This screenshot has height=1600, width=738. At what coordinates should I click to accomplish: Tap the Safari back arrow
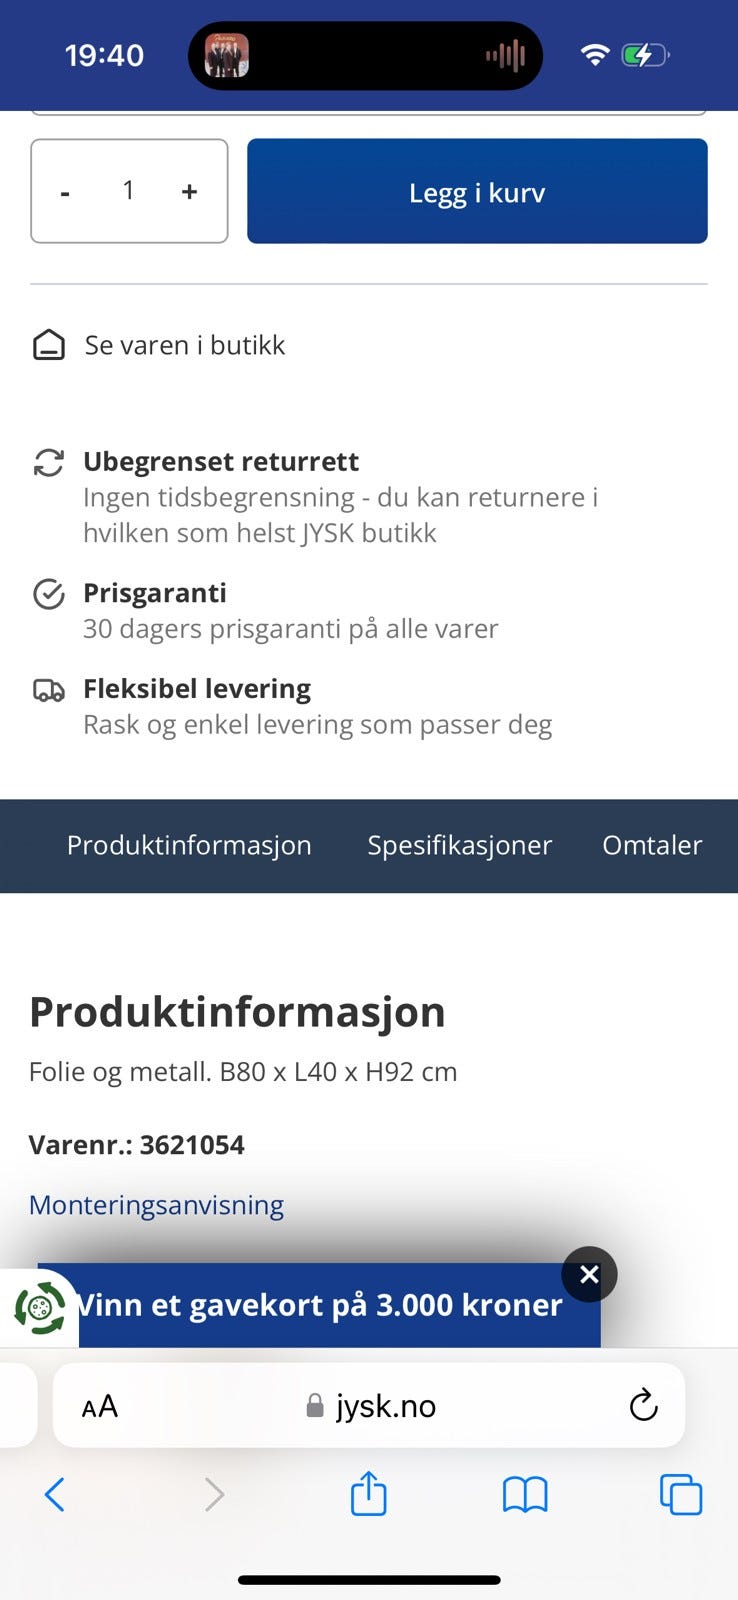coord(55,1495)
